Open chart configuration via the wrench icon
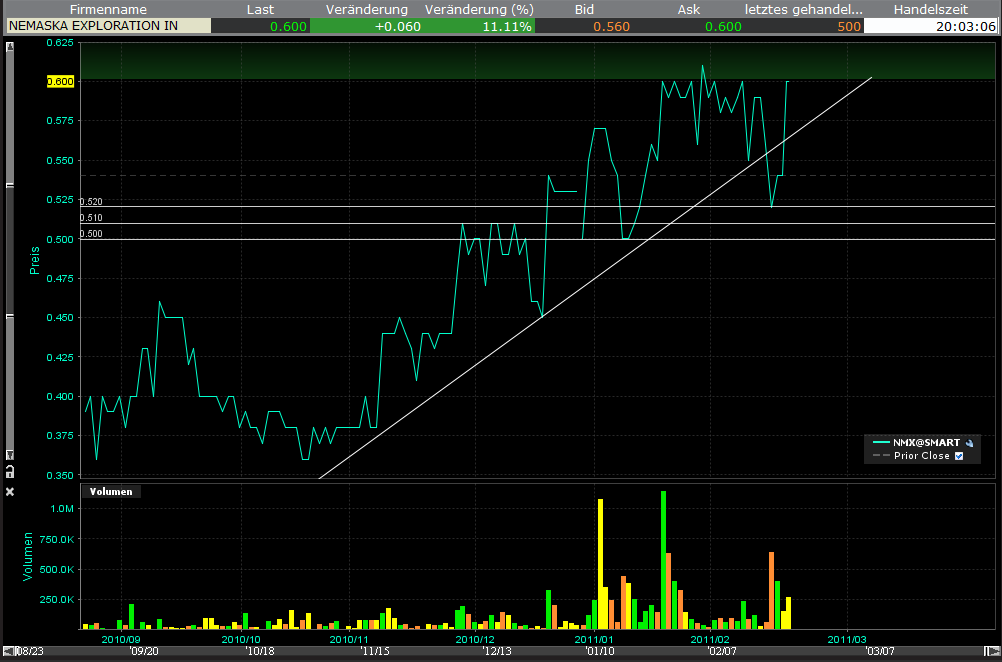Image resolution: width=1002 pixels, height=662 pixels. tap(970, 442)
